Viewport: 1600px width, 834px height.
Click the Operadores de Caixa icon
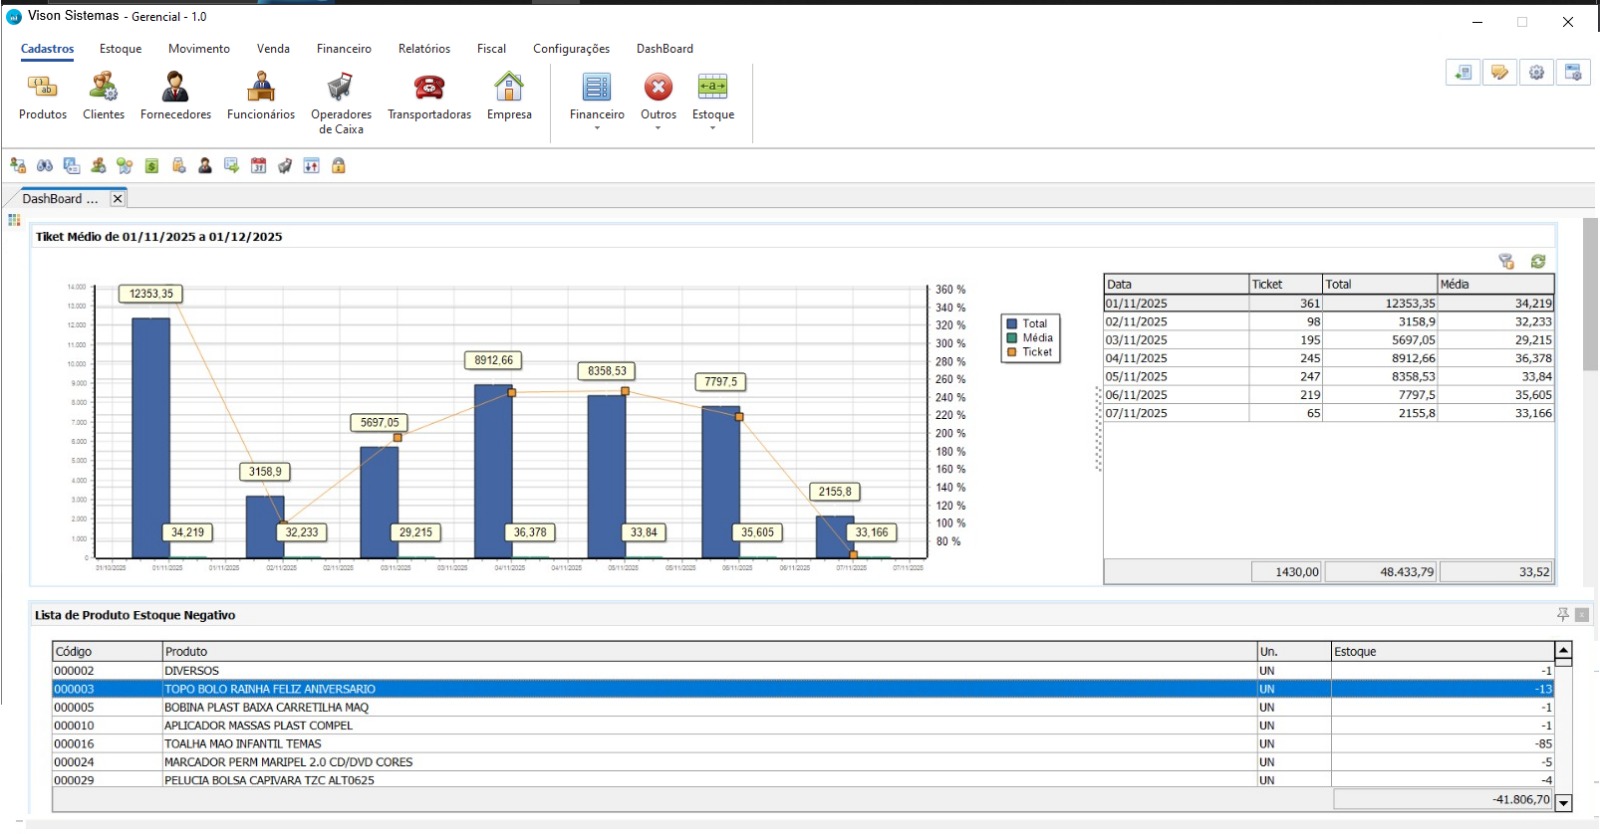pos(341,89)
